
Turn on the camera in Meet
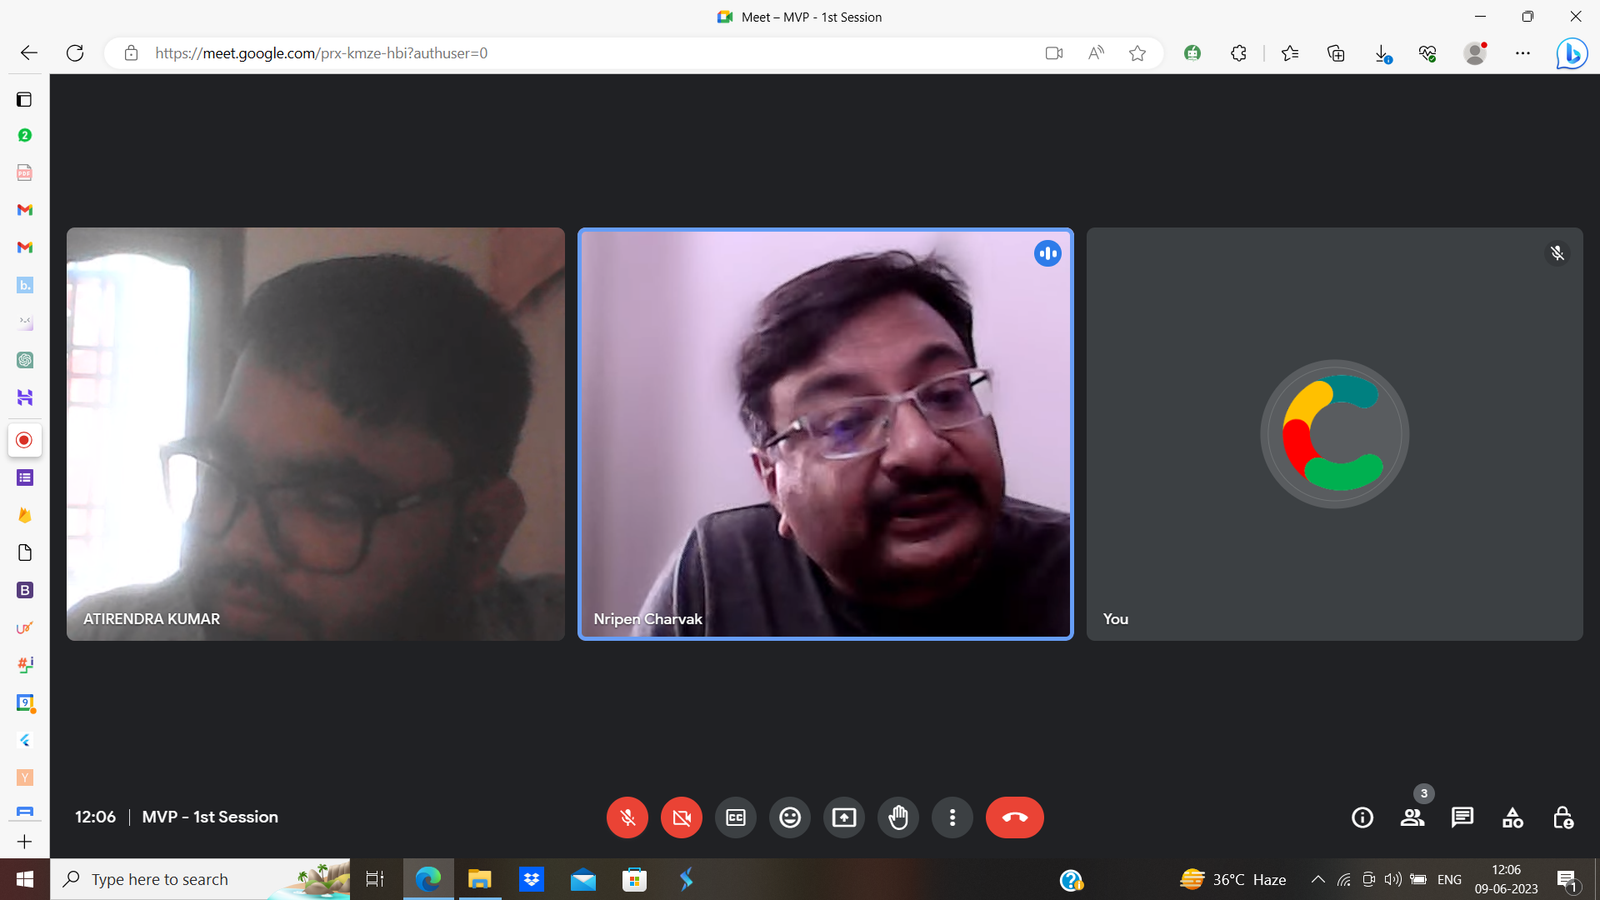point(681,817)
